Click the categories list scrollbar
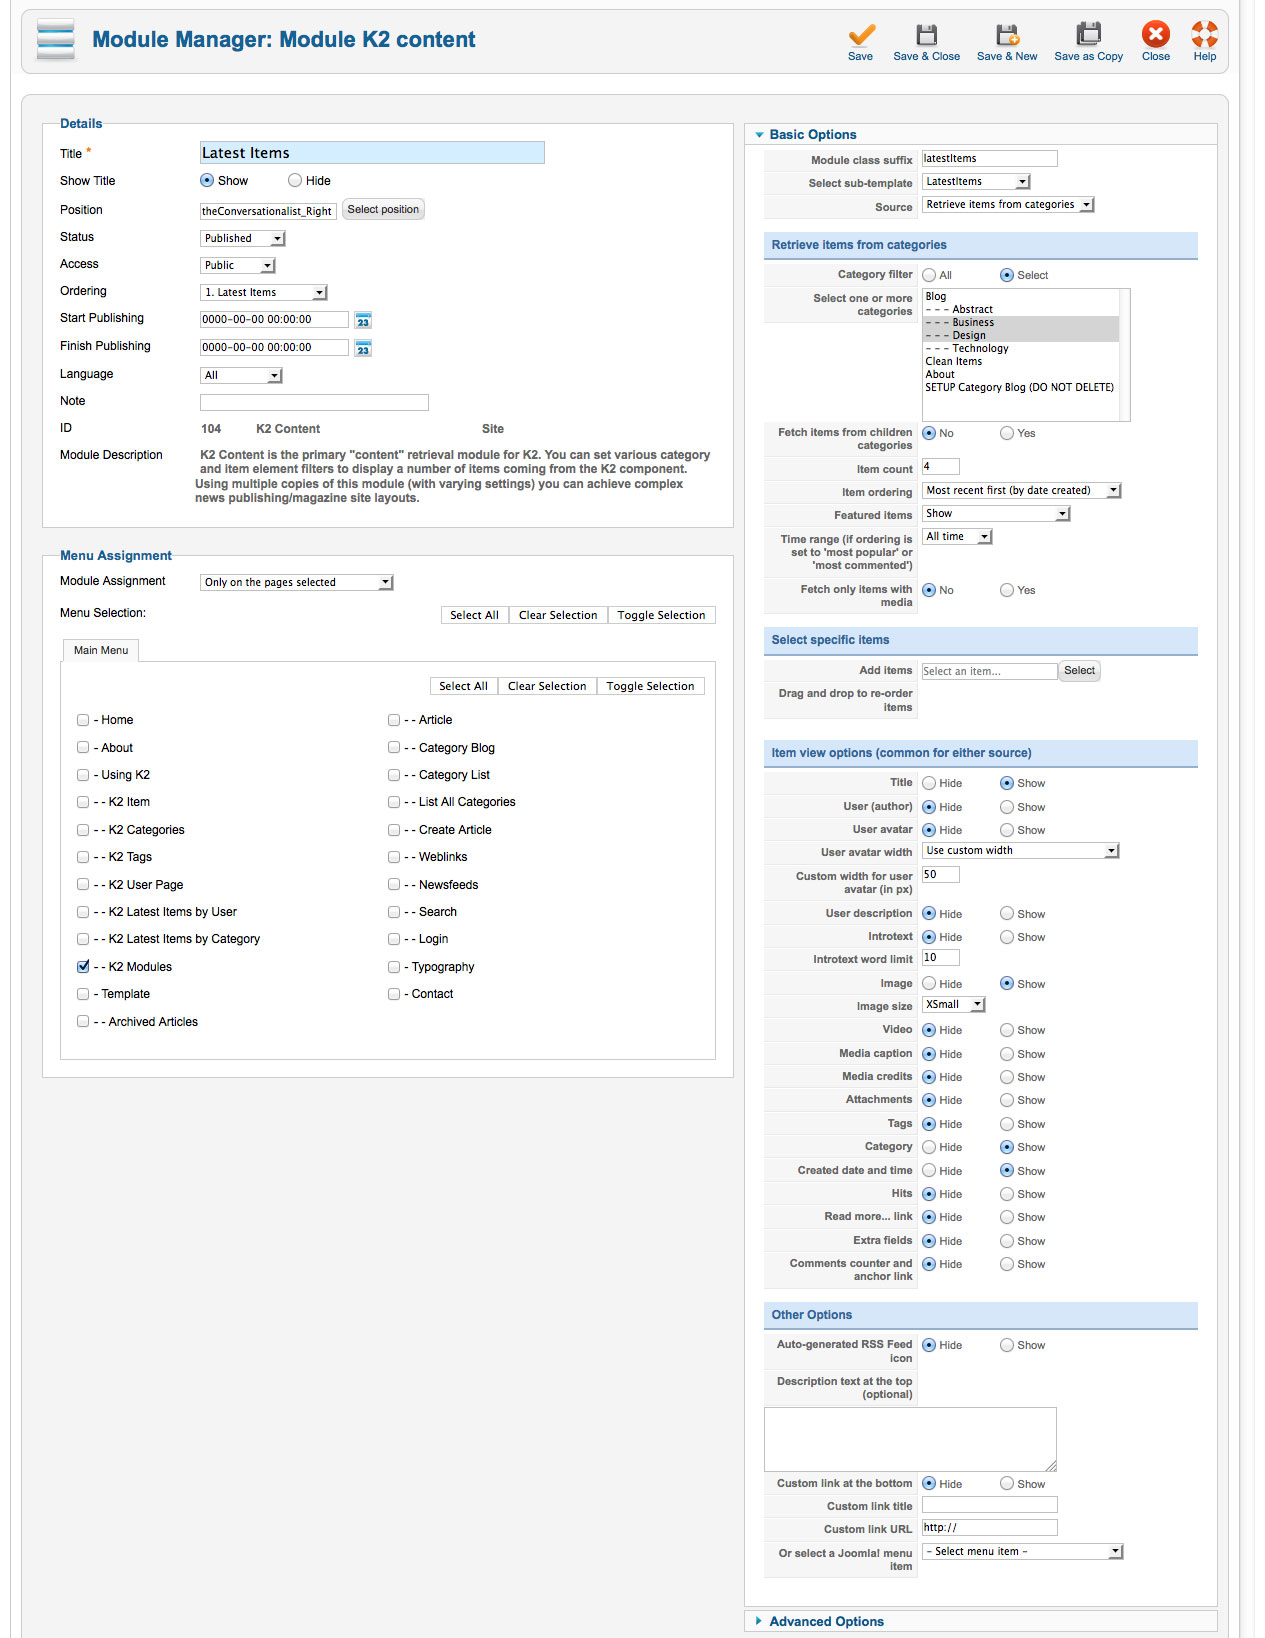 tap(1125, 355)
